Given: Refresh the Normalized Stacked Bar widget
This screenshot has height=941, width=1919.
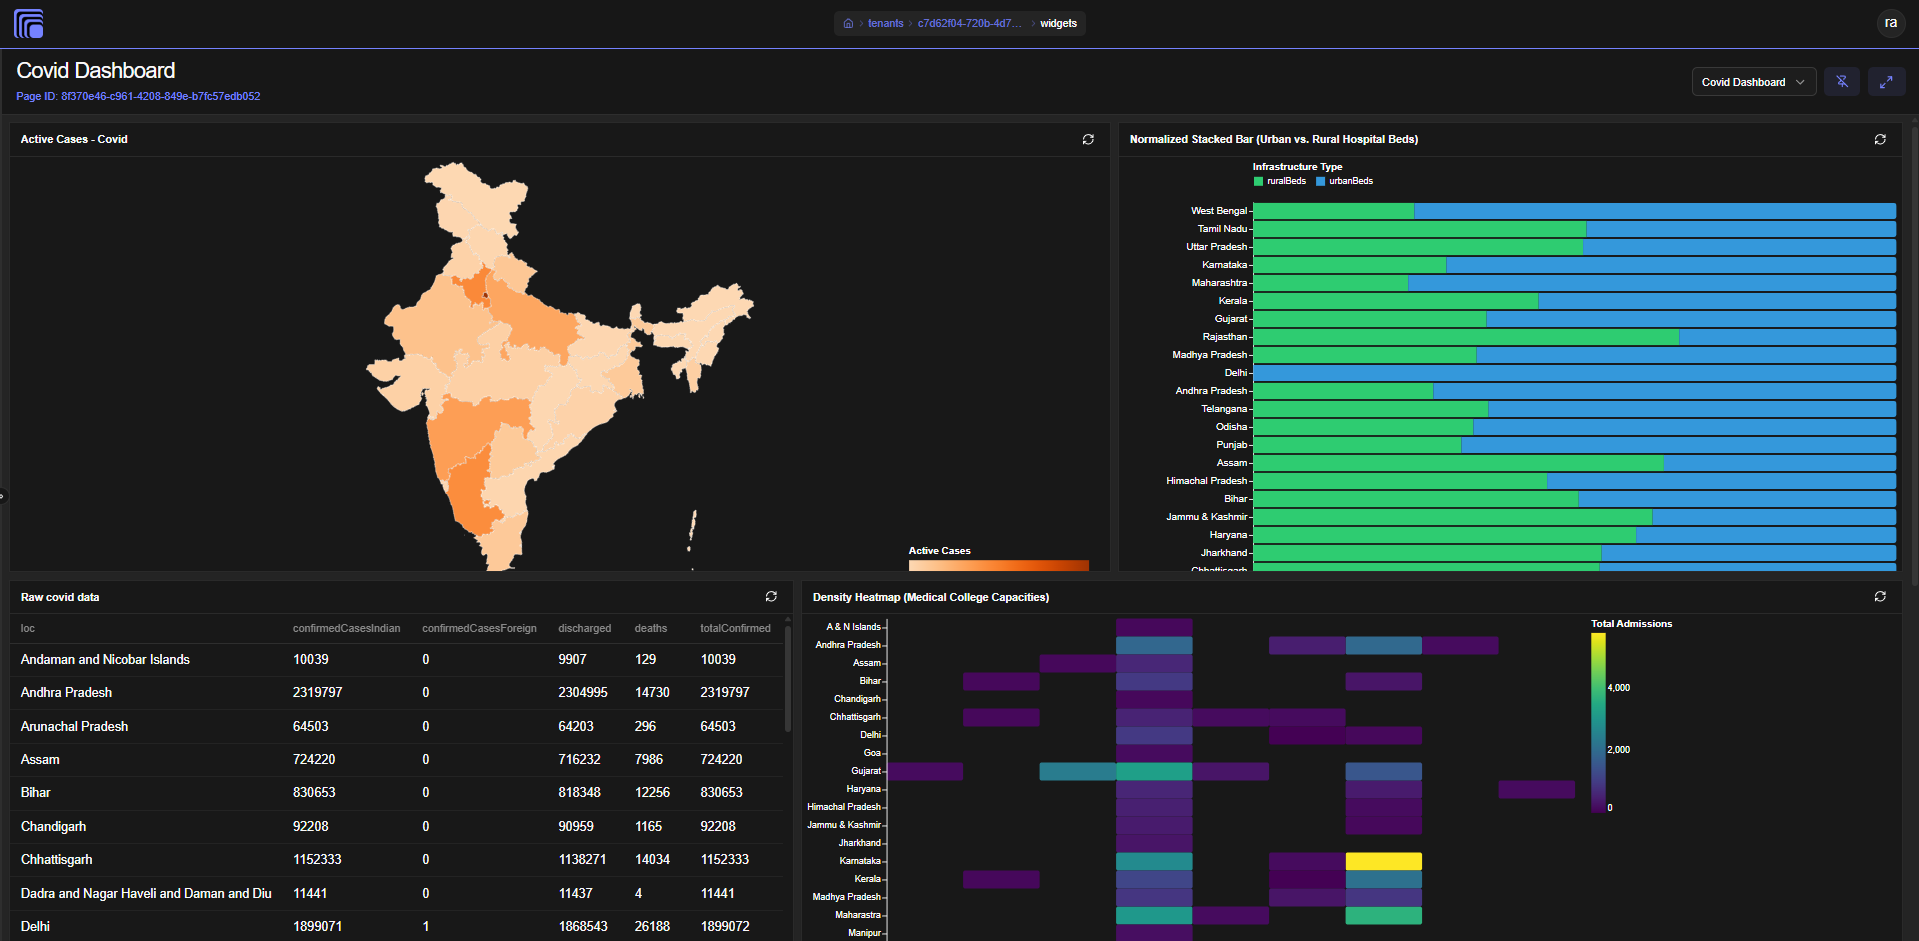Looking at the screenshot, I should pos(1880,139).
